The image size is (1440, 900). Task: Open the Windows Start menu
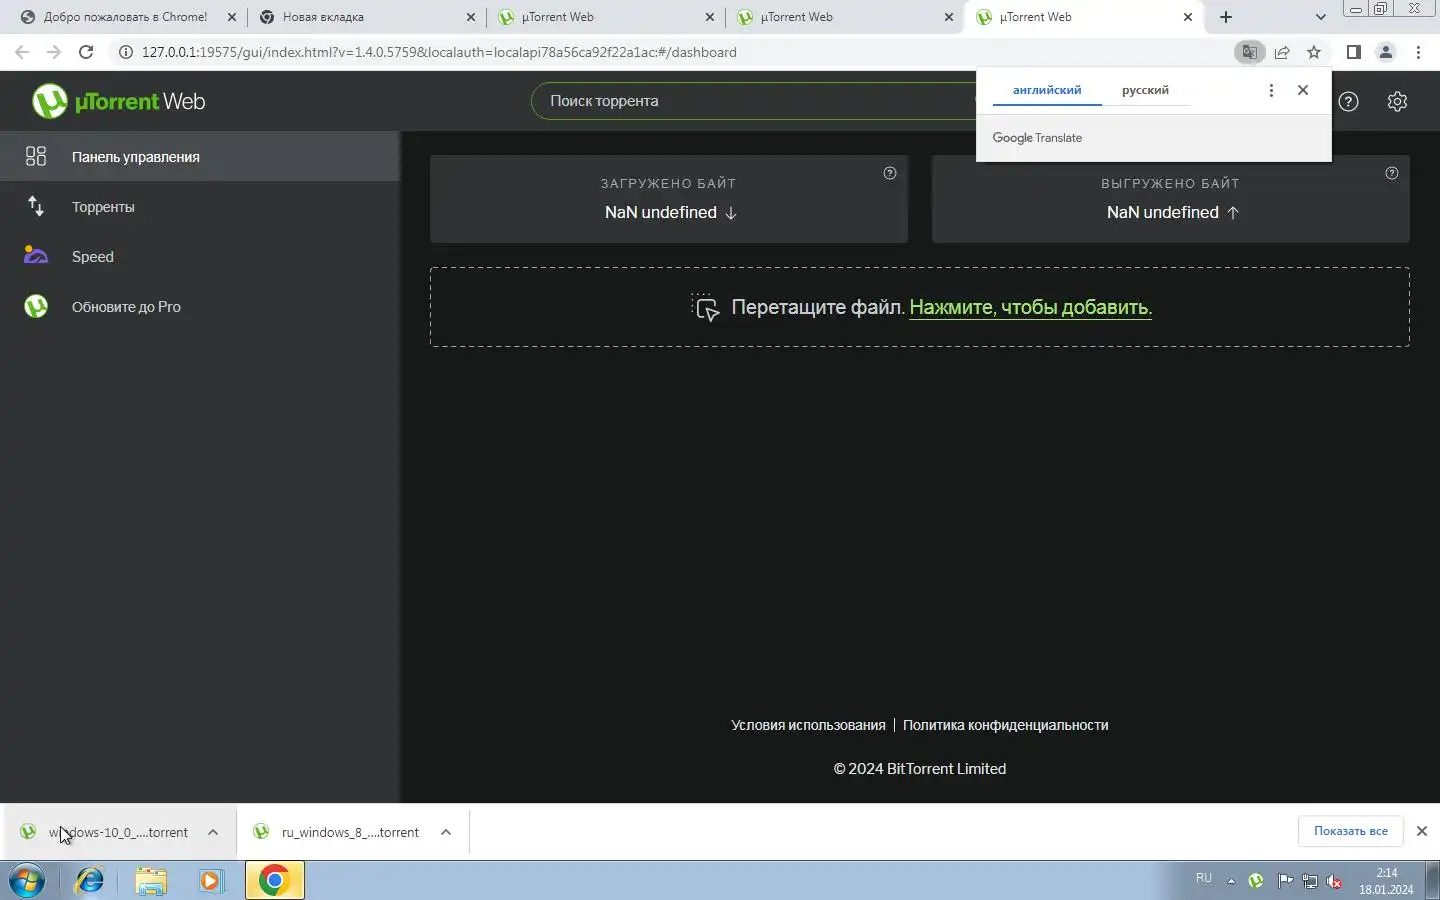click(27, 881)
